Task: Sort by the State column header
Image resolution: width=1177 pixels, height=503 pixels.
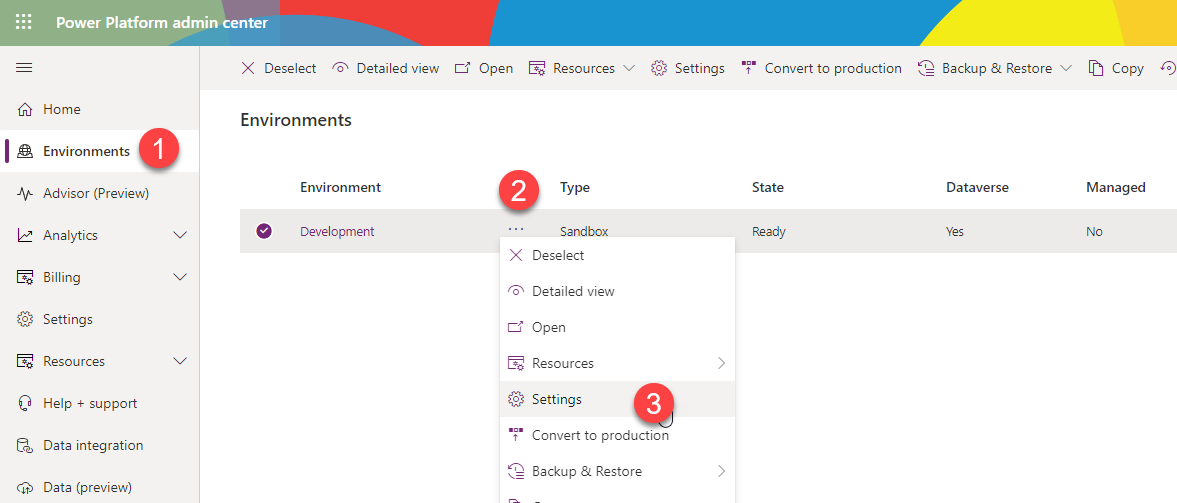Action: pyautogui.click(x=768, y=187)
